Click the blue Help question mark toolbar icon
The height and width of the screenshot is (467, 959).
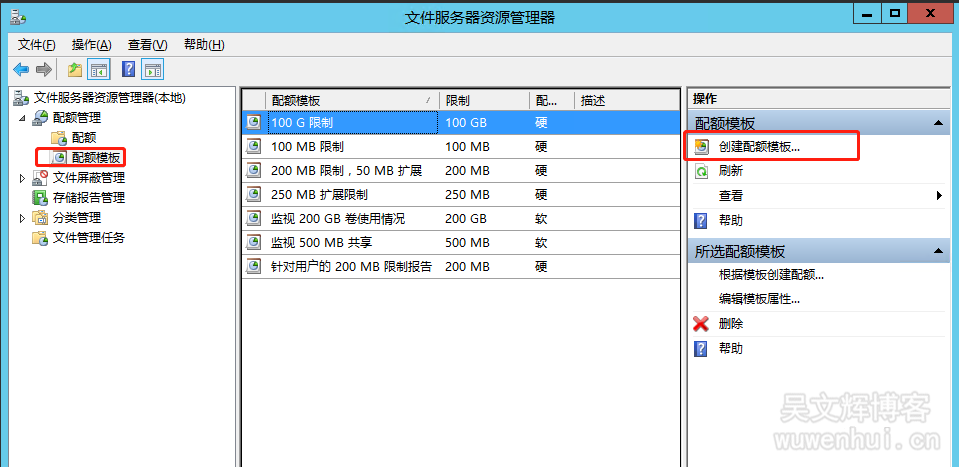click(128, 69)
